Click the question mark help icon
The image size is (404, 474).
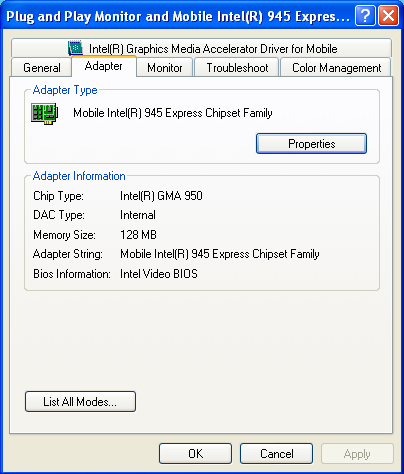pyautogui.click(x=365, y=15)
